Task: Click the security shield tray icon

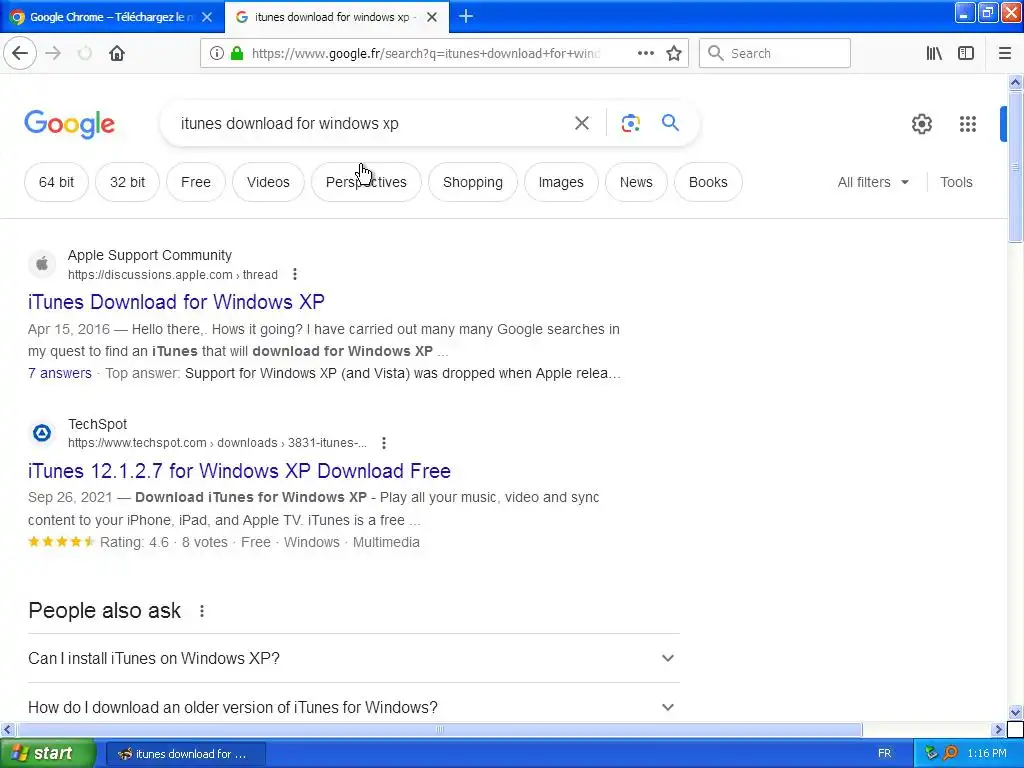Action: (931, 754)
